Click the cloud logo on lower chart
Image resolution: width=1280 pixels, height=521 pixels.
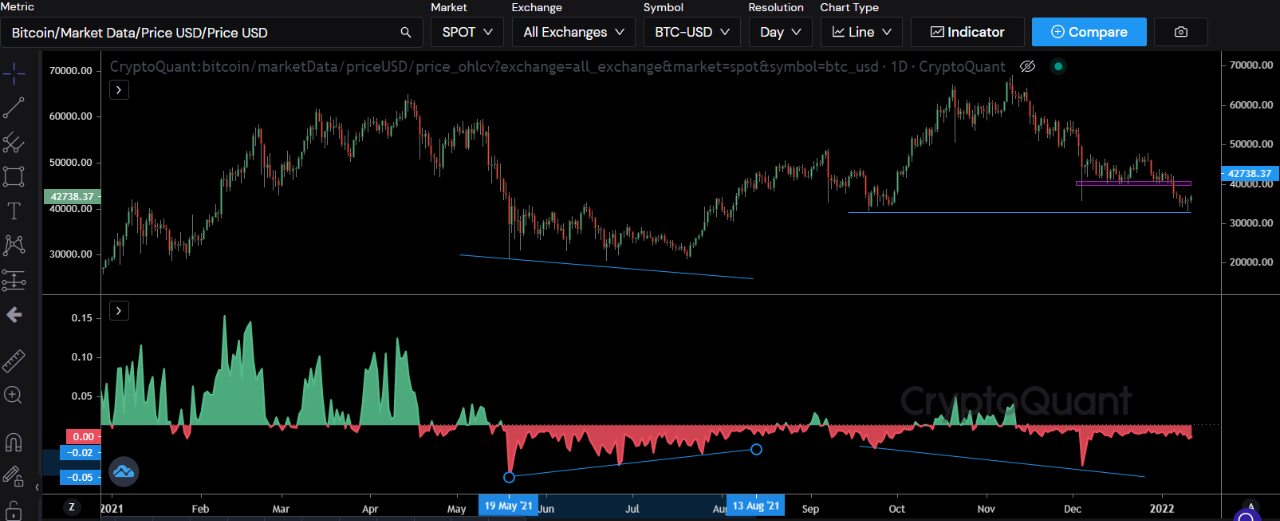pos(123,470)
